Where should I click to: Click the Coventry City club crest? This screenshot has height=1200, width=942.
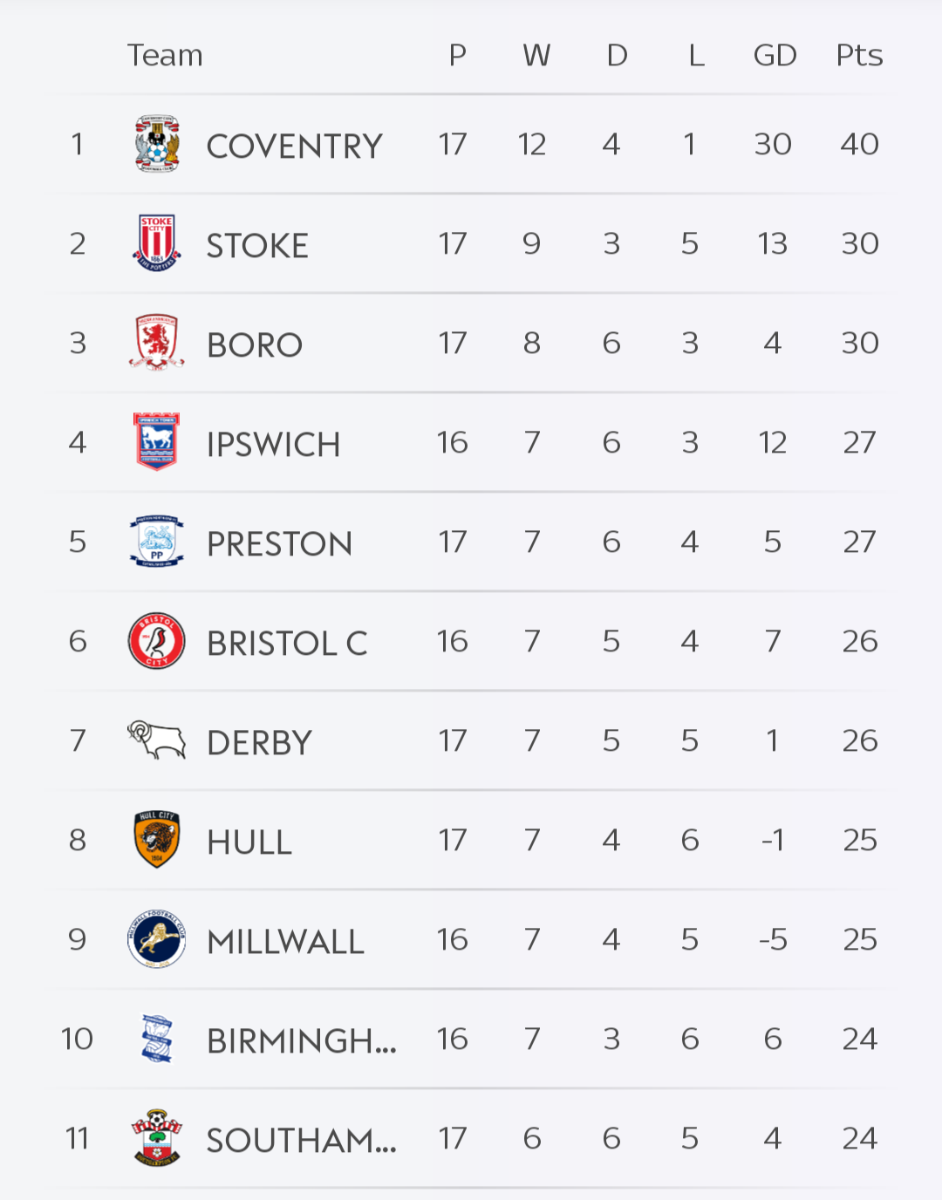point(157,144)
